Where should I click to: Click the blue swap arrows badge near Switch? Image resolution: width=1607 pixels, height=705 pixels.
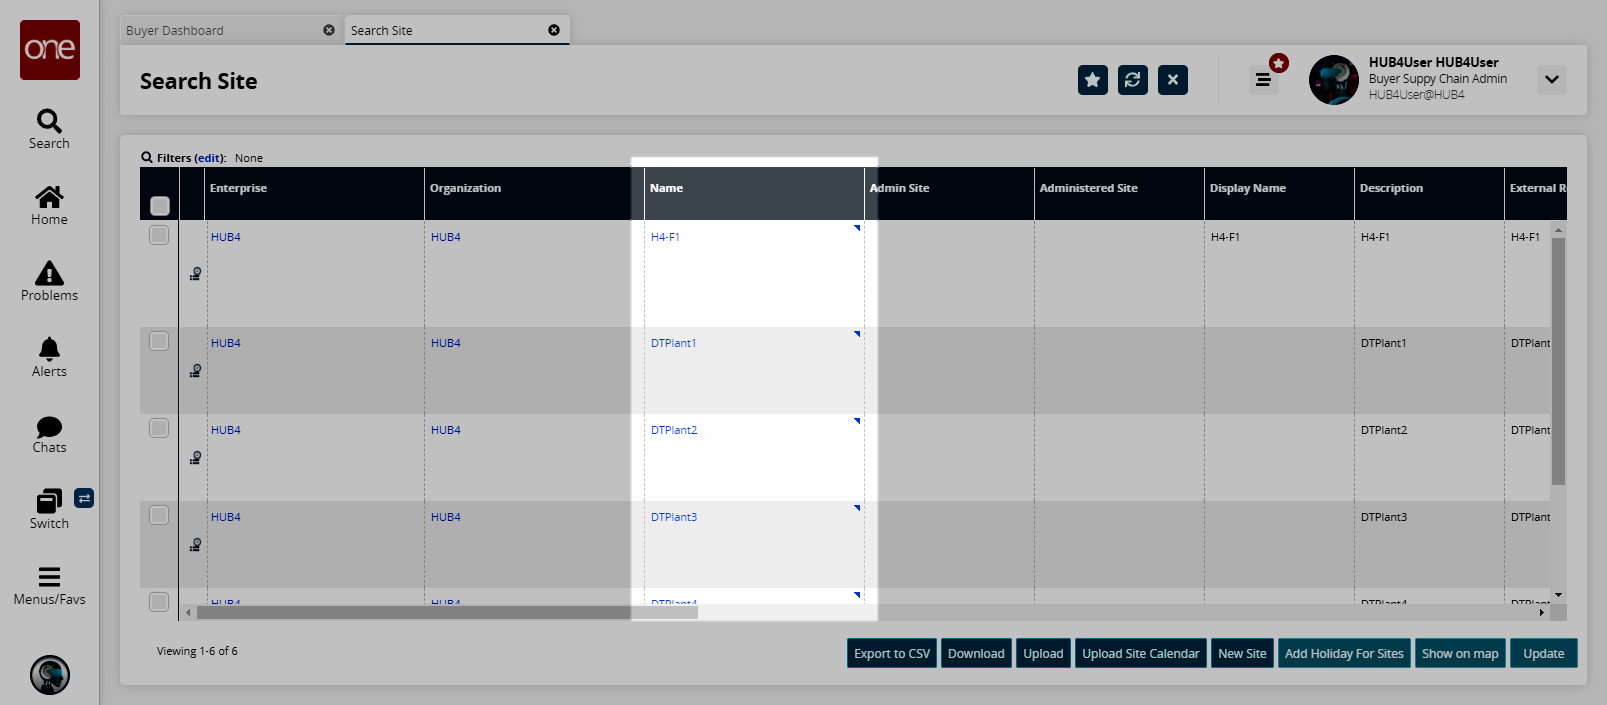[x=84, y=498]
